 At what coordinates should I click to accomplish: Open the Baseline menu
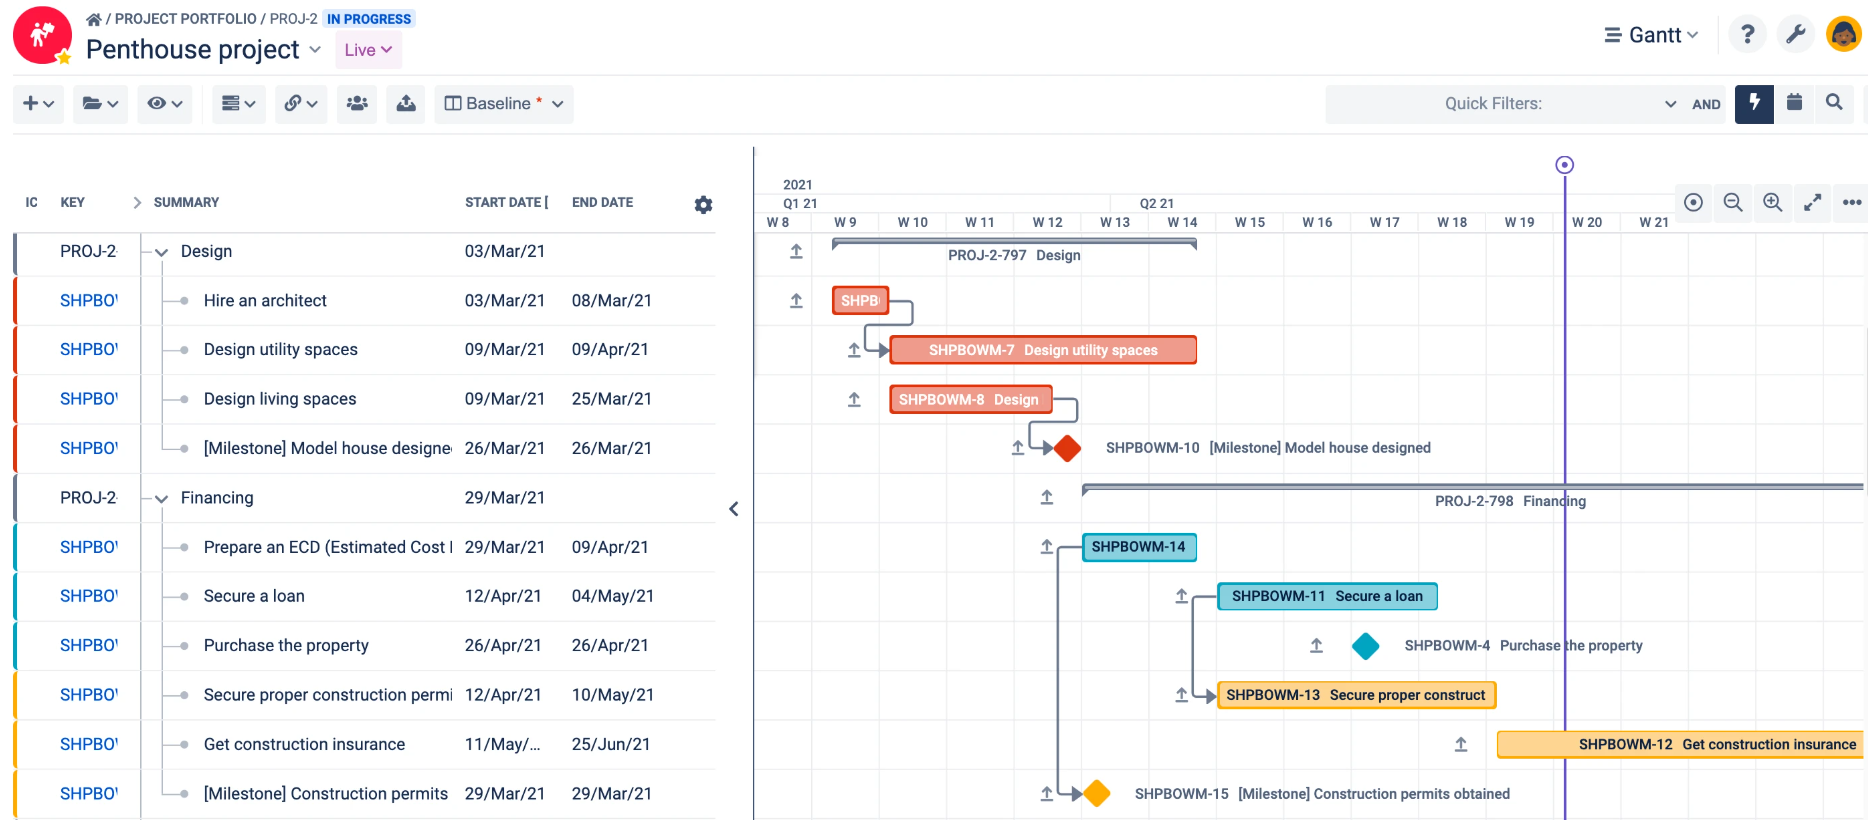tap(504, 103)
